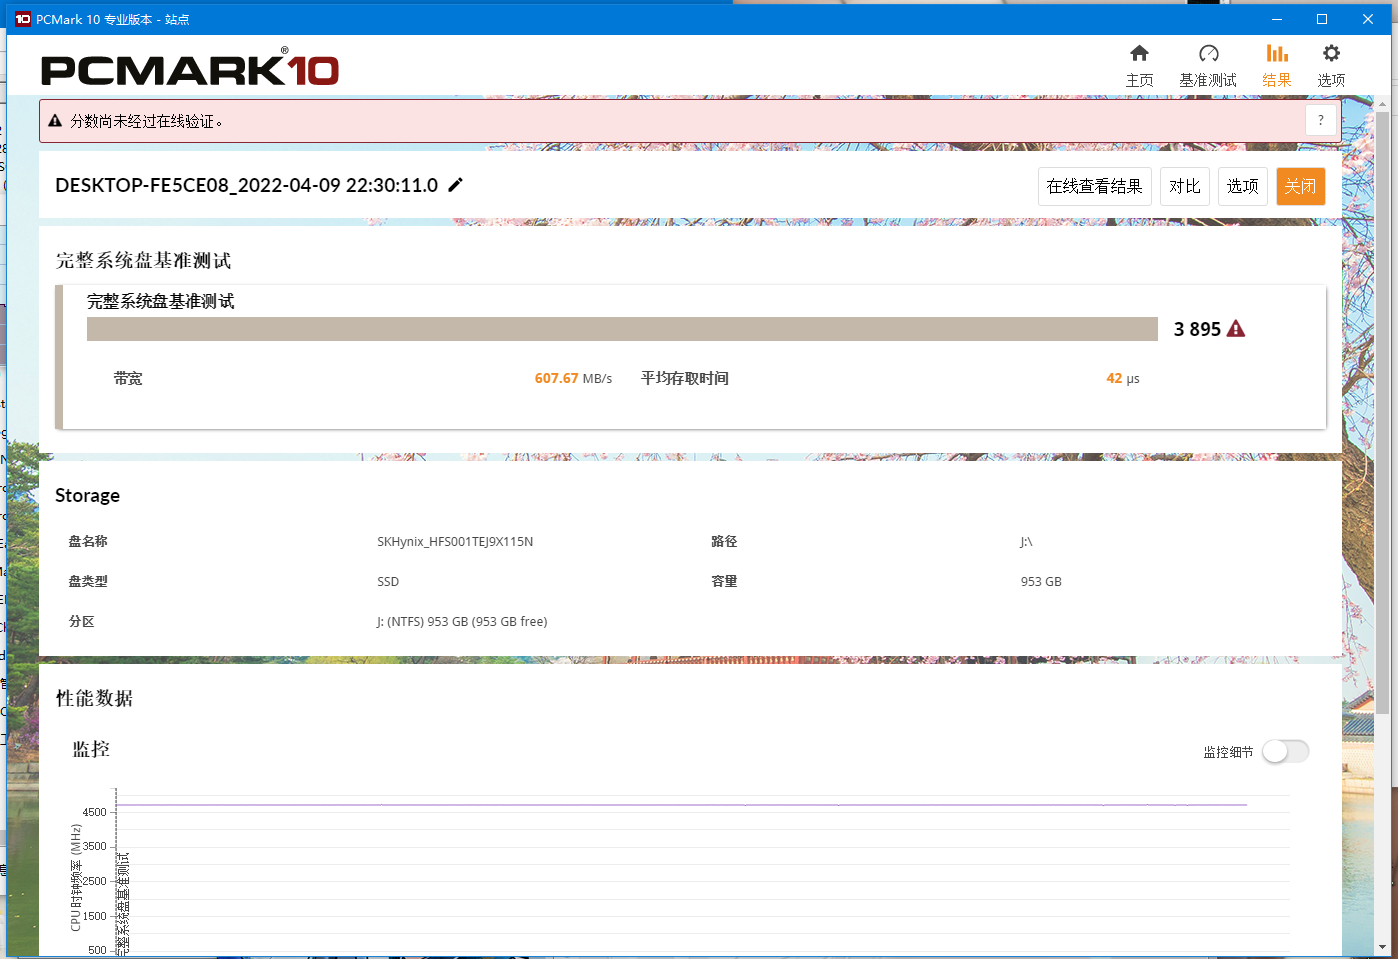Click the 平均存取时间 label

[x=685, y=378]
